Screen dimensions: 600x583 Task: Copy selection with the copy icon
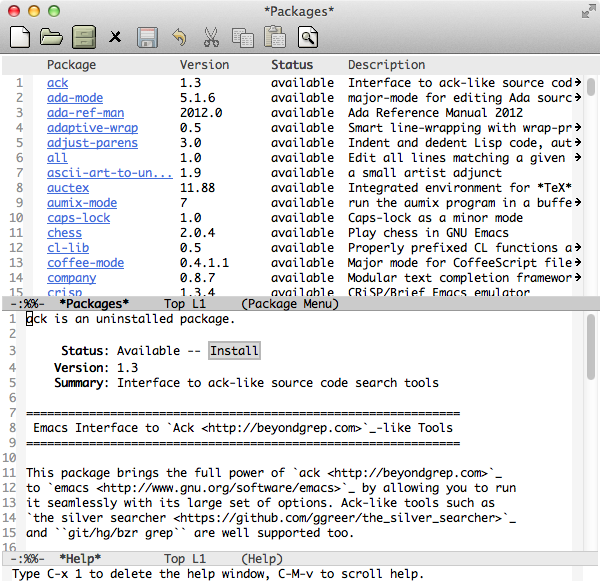[243, 37]
